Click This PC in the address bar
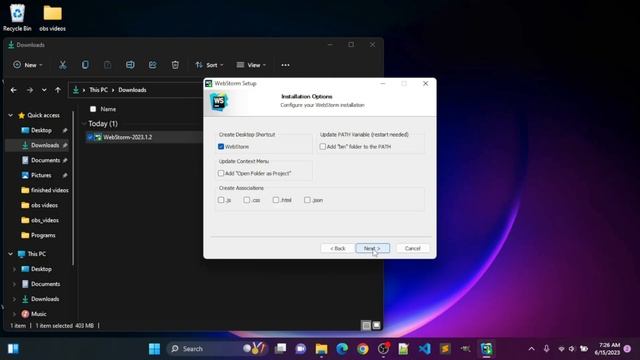 tap(99, 90)
